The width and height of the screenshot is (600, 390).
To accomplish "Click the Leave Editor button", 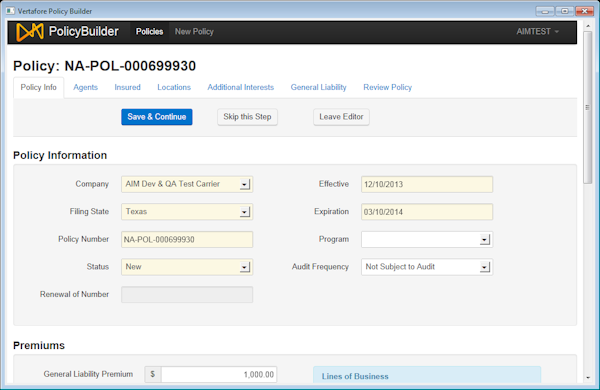I will coord(341,117).
